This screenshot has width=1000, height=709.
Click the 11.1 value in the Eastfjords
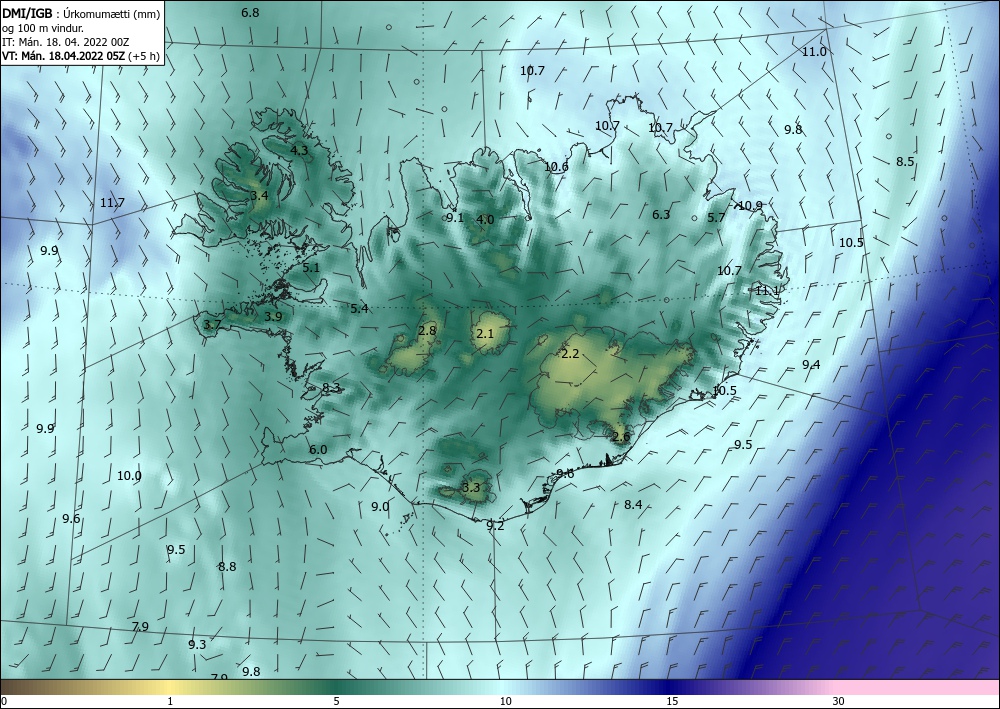tap(767, 290)
